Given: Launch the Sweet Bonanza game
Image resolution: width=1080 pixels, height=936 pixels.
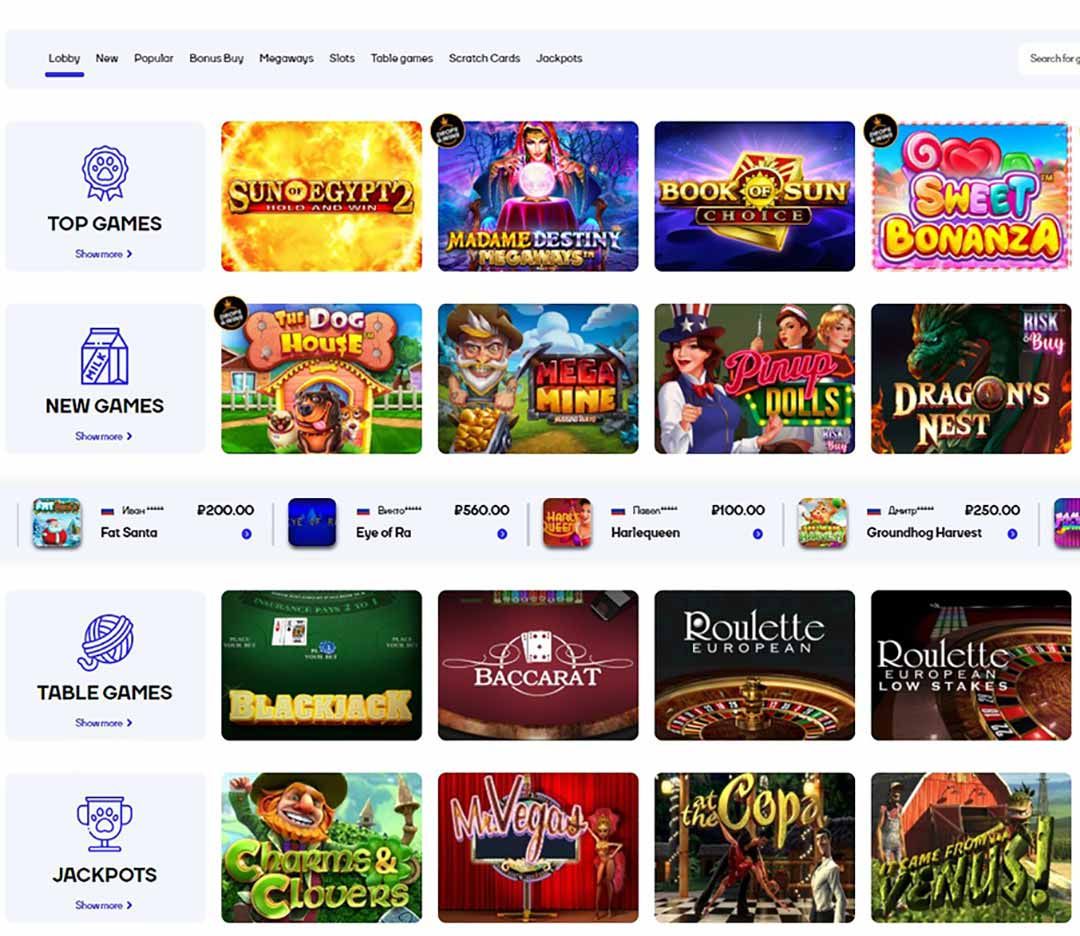Looking at the screenshot, I should pyautogui.click(x=971, y=196).
